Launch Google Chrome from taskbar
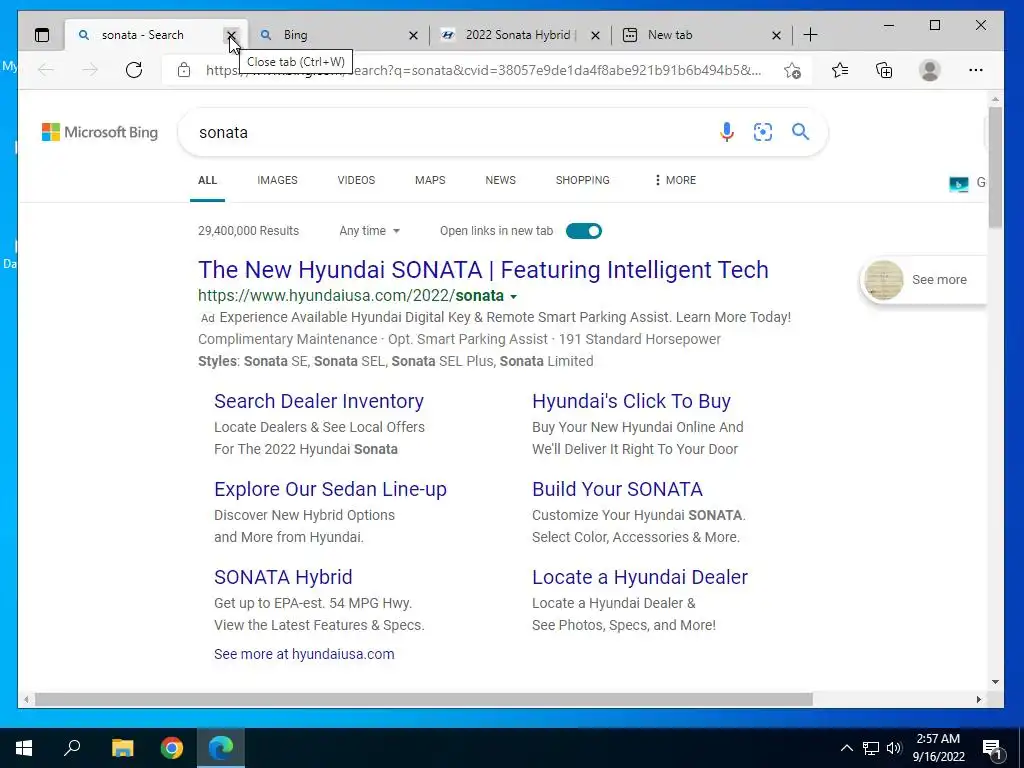 172,748
